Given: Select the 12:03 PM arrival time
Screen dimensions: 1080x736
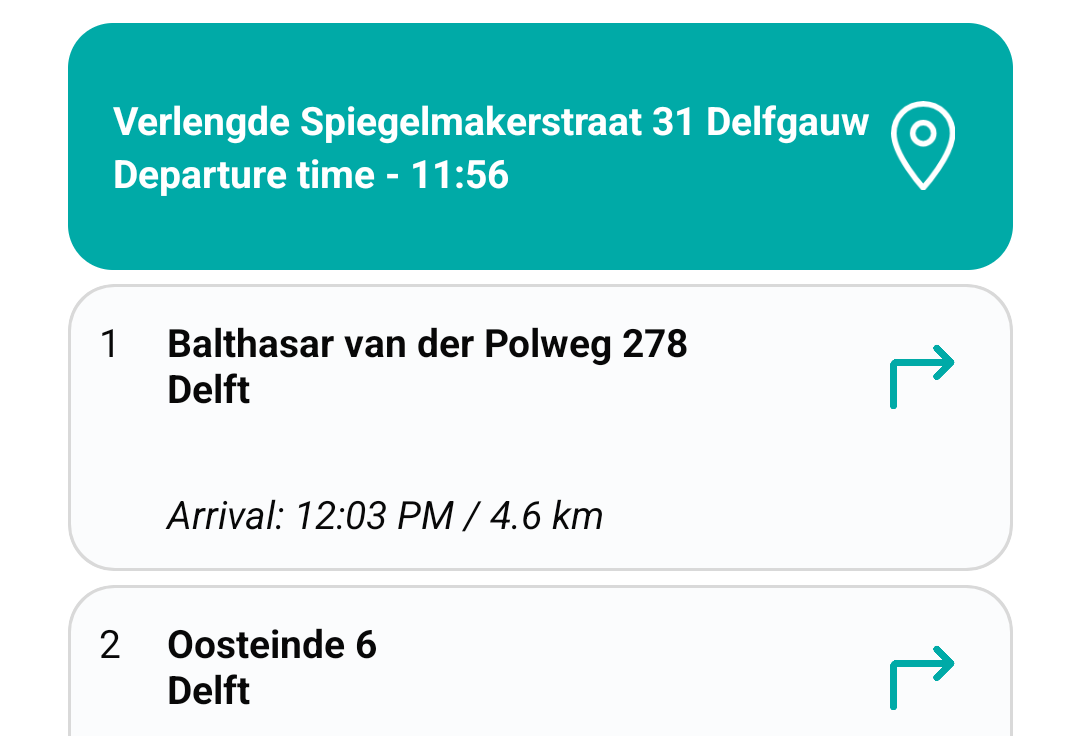Looking at the screenshot, I should point(369,516).
